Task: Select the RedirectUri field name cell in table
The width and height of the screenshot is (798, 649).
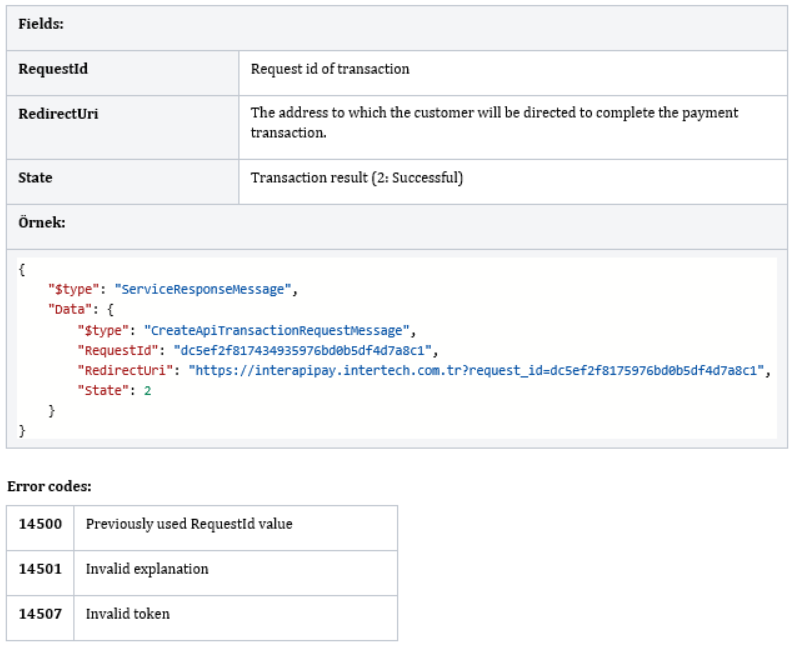Action: click(58, 114)
